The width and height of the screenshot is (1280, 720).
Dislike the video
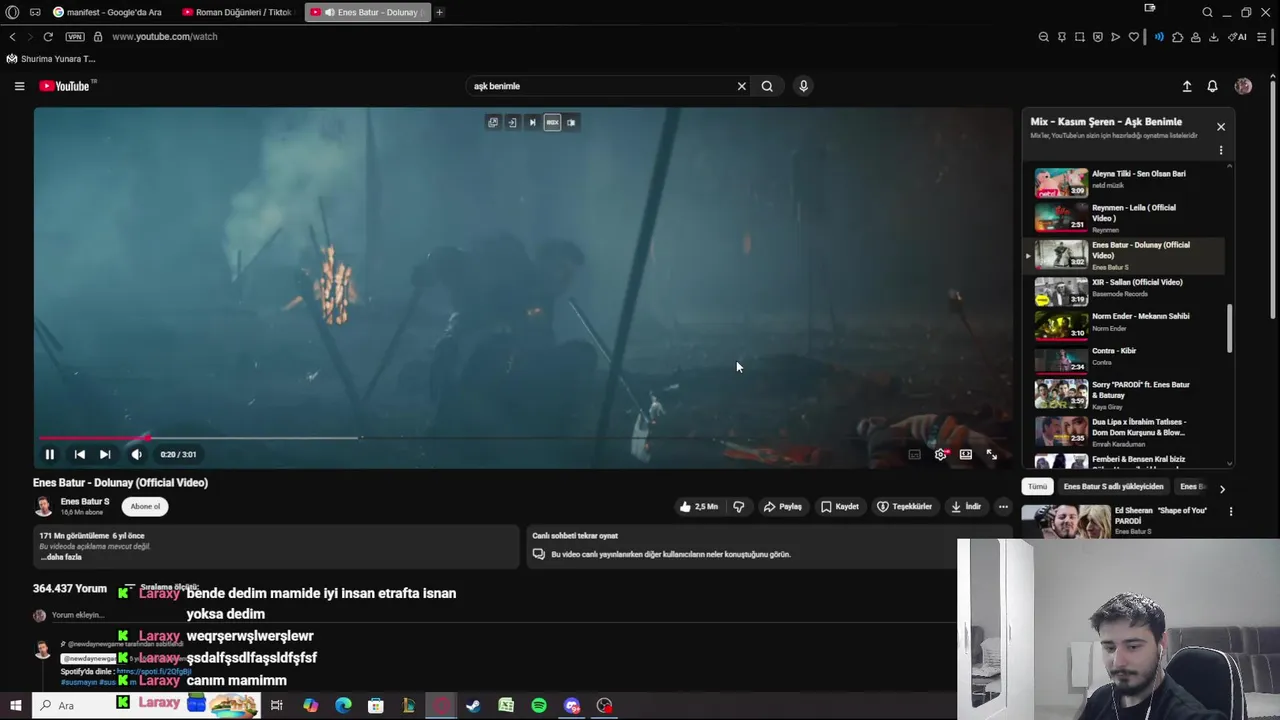(739, 507)
